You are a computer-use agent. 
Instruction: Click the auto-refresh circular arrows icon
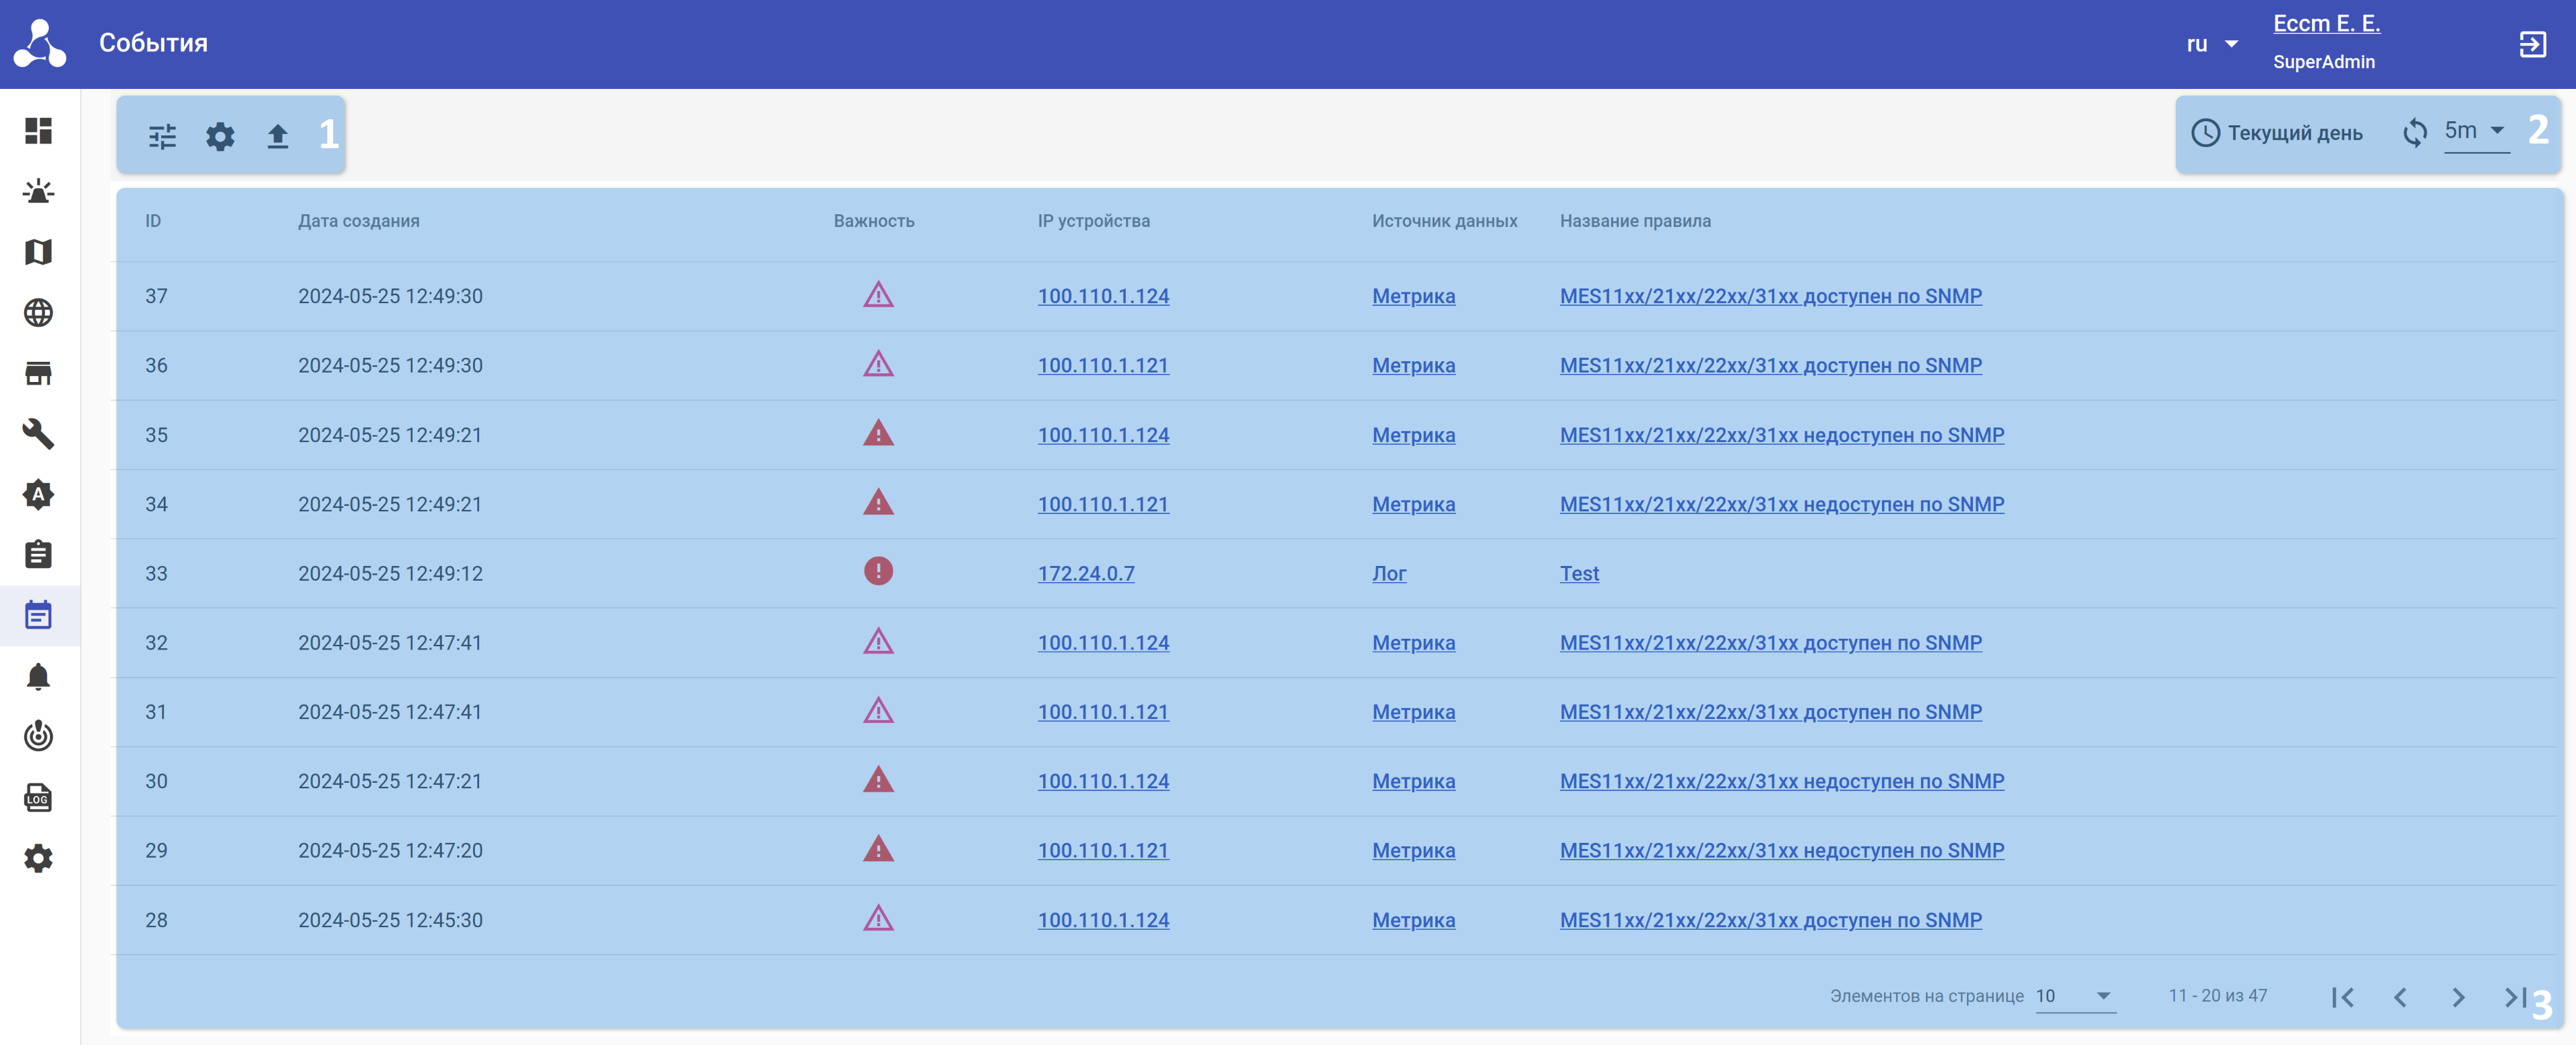point(2414,133)
